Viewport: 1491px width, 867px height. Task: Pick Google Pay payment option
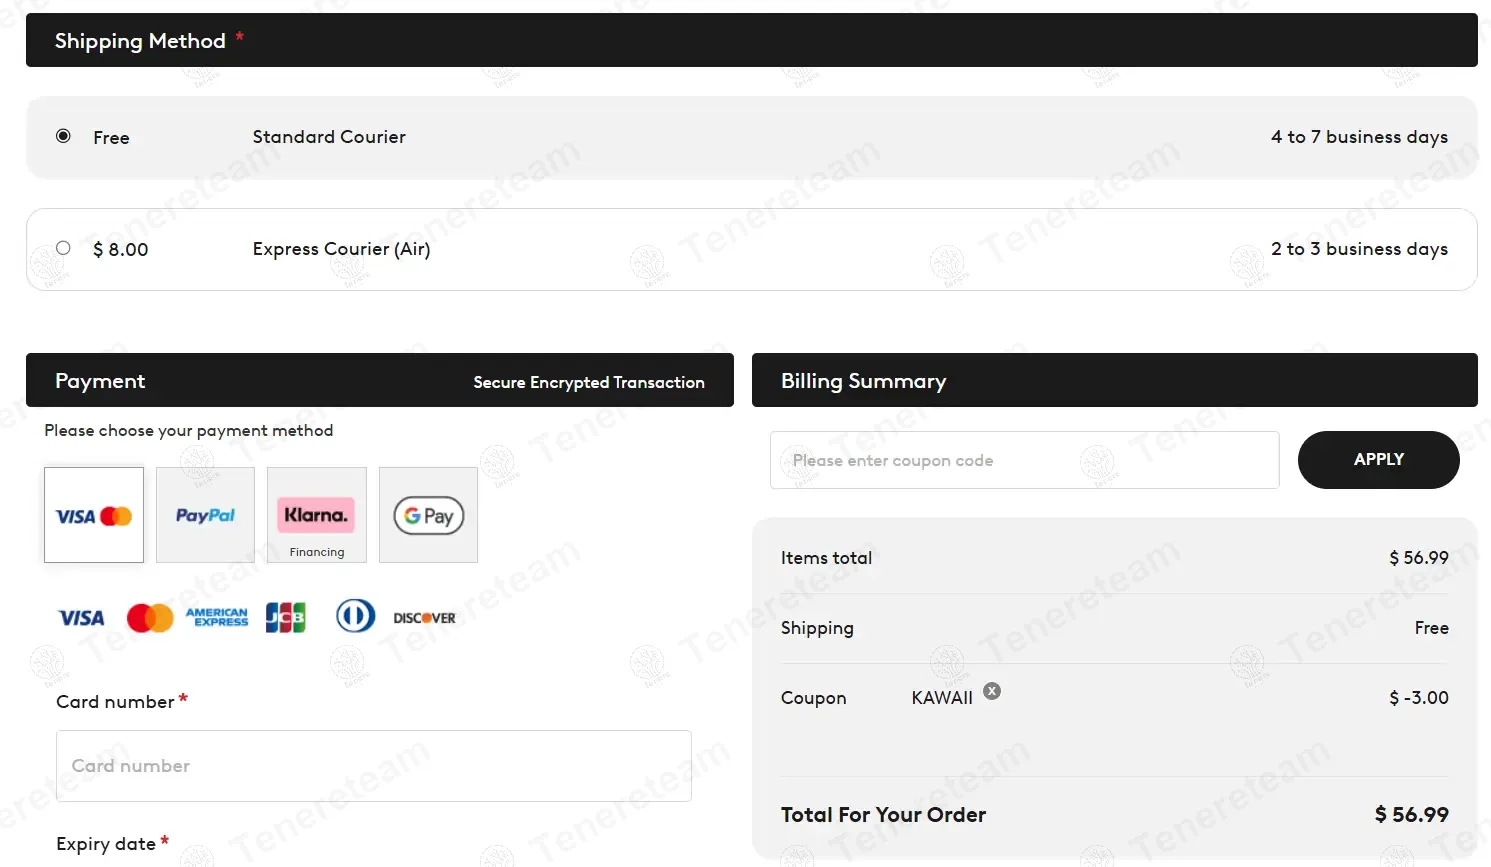coord(428,515)
